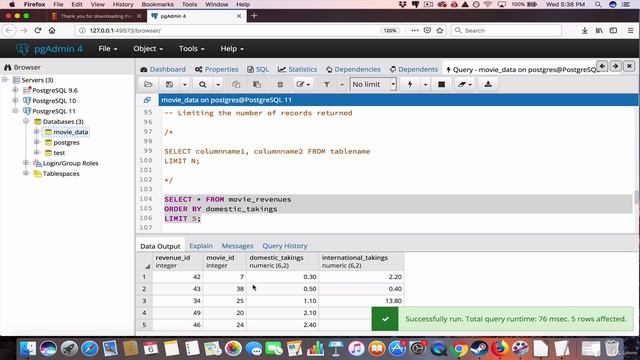
Task: Click the Firefox Search field
Action: pyautogui.click(x=506, y=31)
